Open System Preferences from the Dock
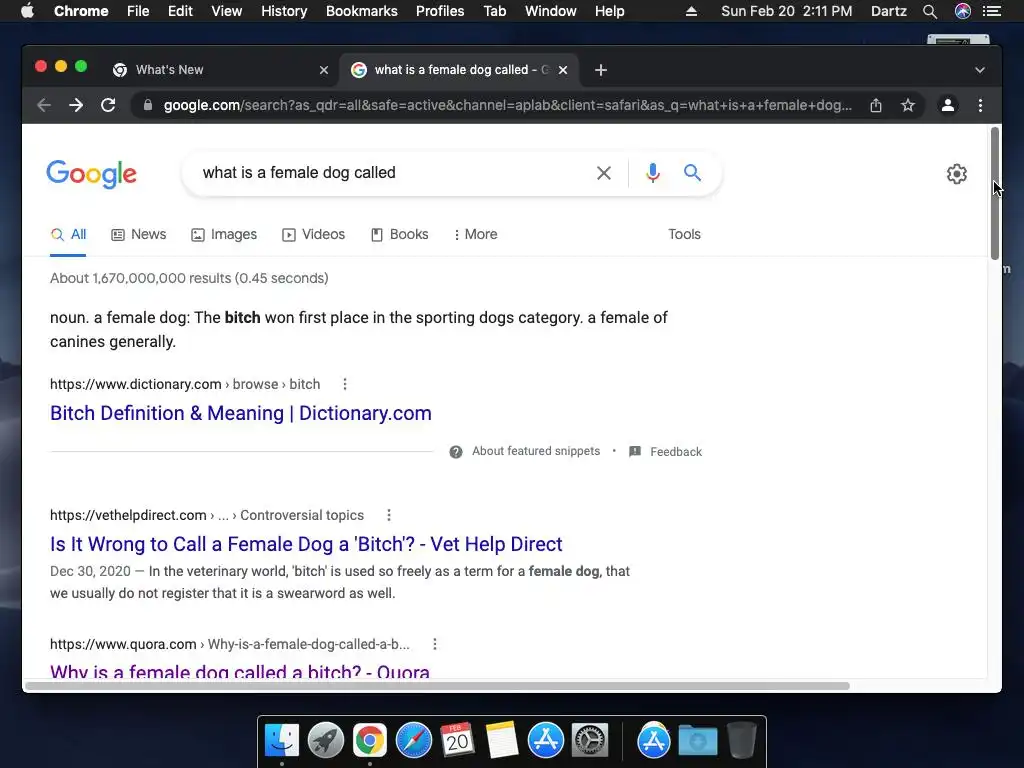1024x768 pixels. 590,740
